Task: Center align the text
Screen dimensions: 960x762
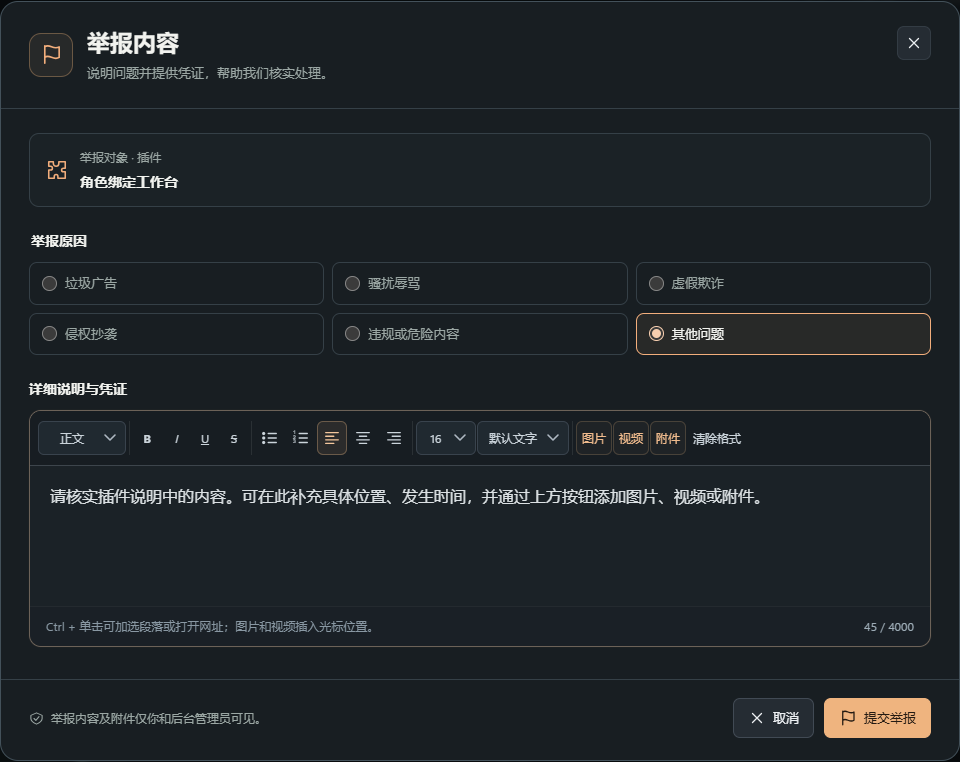Action: 363,438
